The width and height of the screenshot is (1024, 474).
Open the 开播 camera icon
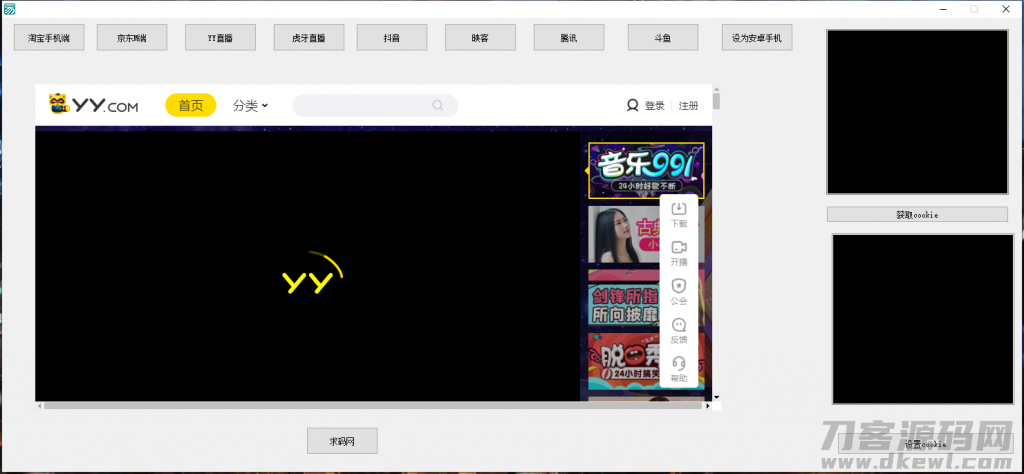pyautogui.click(x=679, y=247)
